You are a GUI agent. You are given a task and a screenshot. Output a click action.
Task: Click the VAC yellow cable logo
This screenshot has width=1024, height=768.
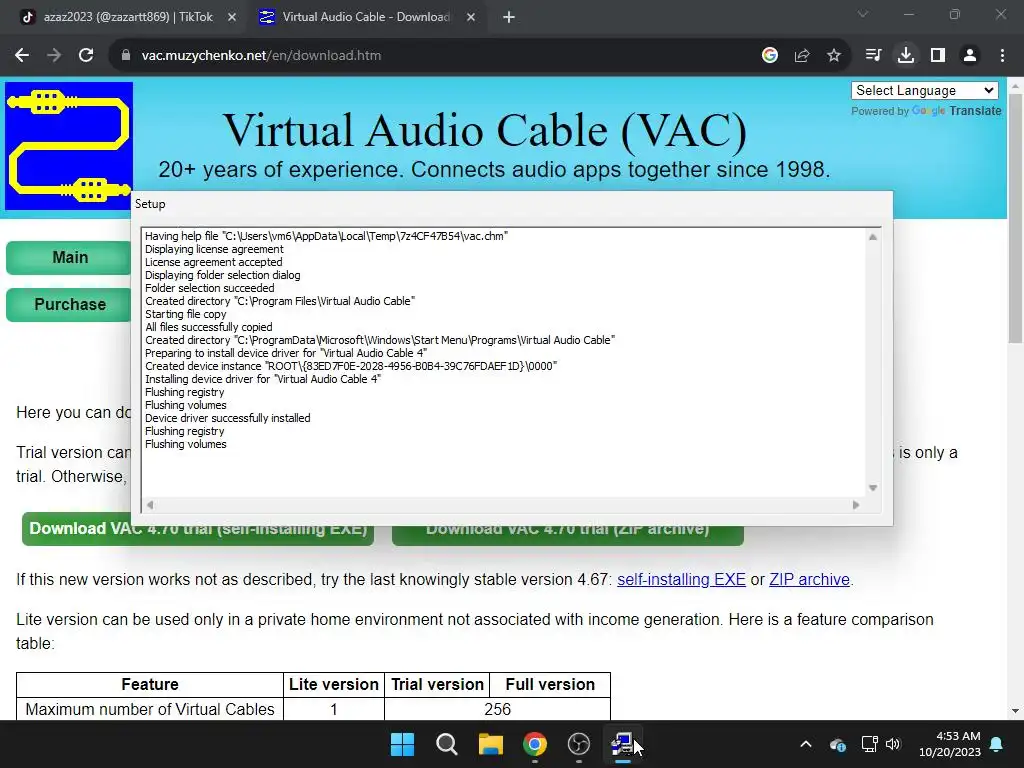(x=69, y=146)
